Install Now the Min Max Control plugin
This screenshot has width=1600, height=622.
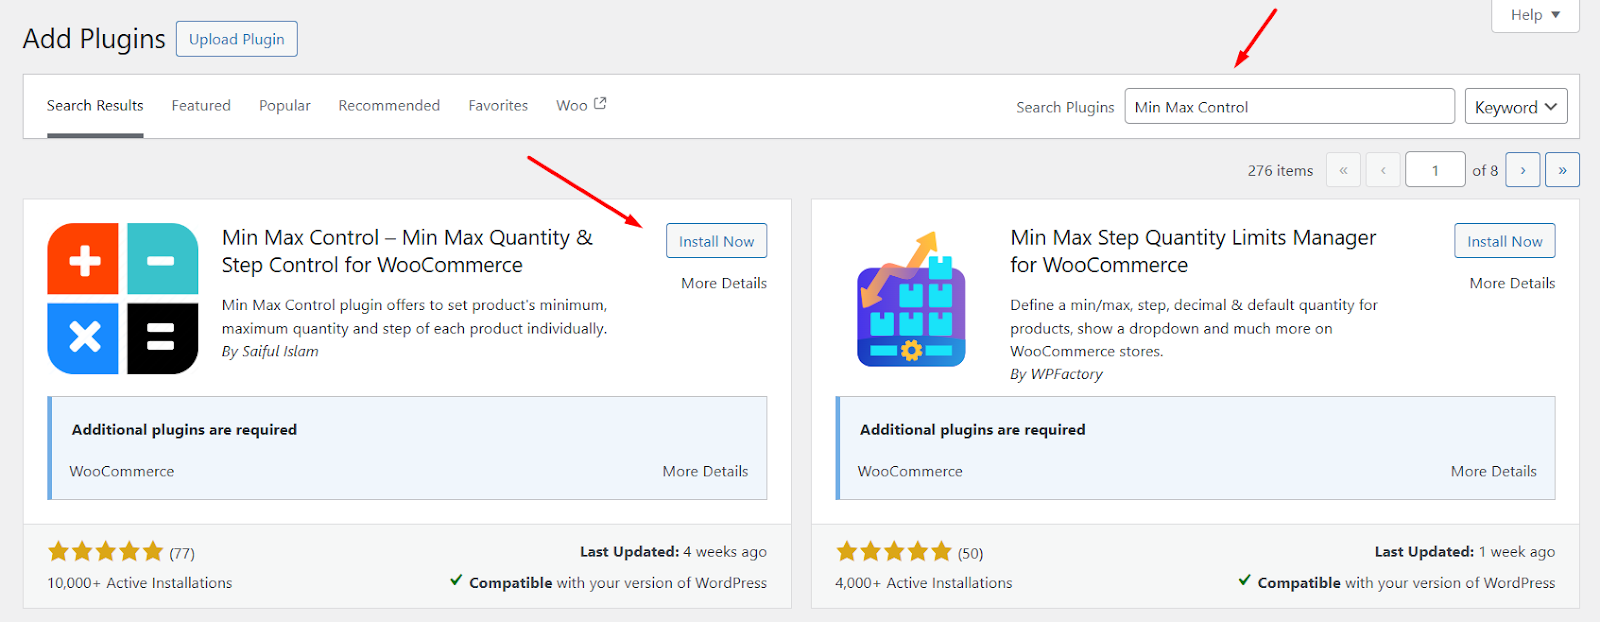coord(716,241)
